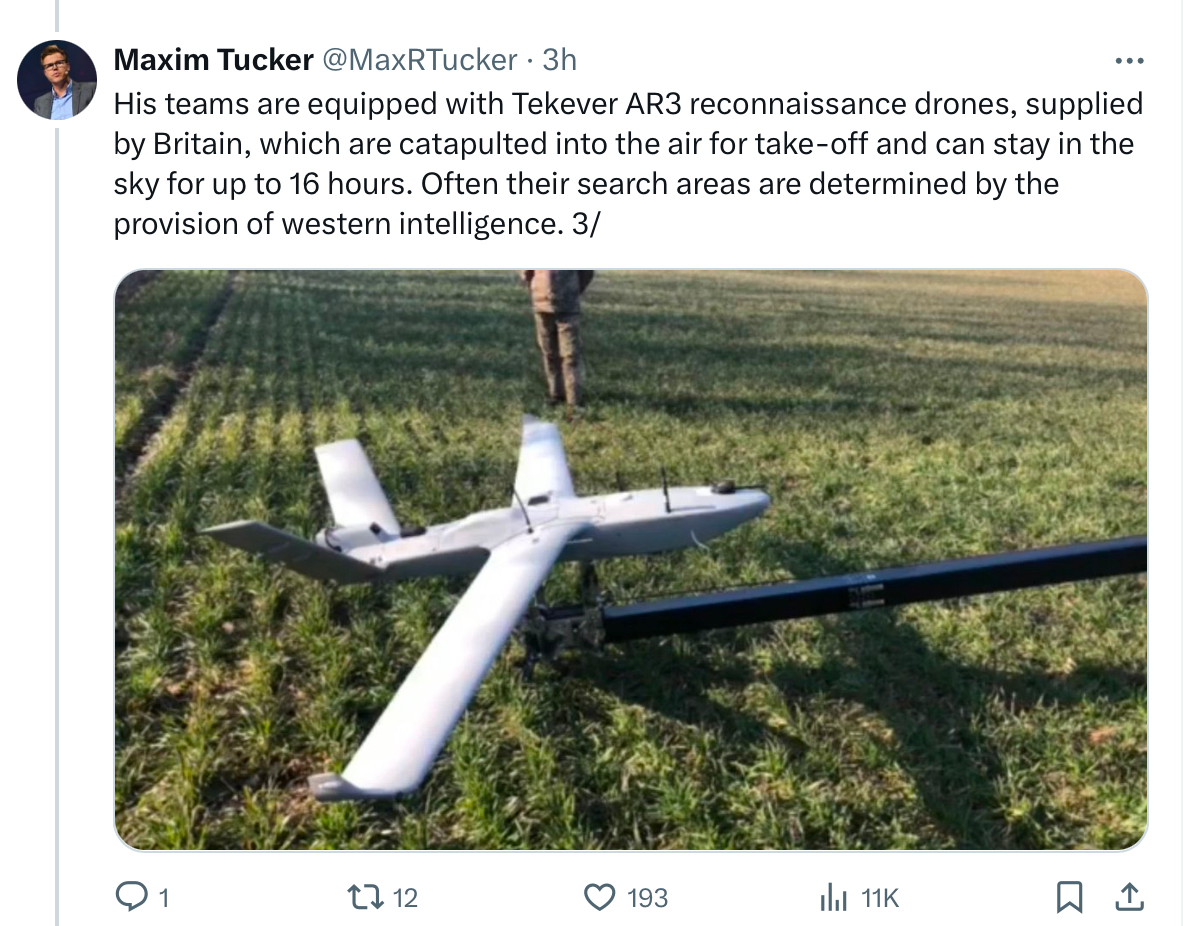Like the tweet with the heart icon

[x=599, y=897]
